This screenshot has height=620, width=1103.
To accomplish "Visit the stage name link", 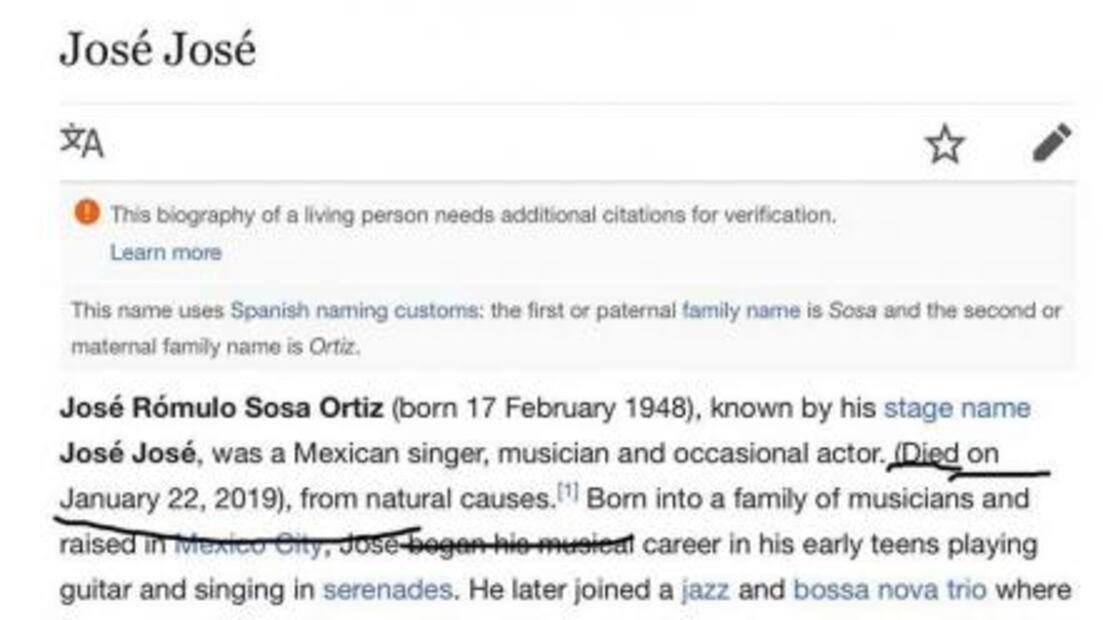I will click(956, 408).
